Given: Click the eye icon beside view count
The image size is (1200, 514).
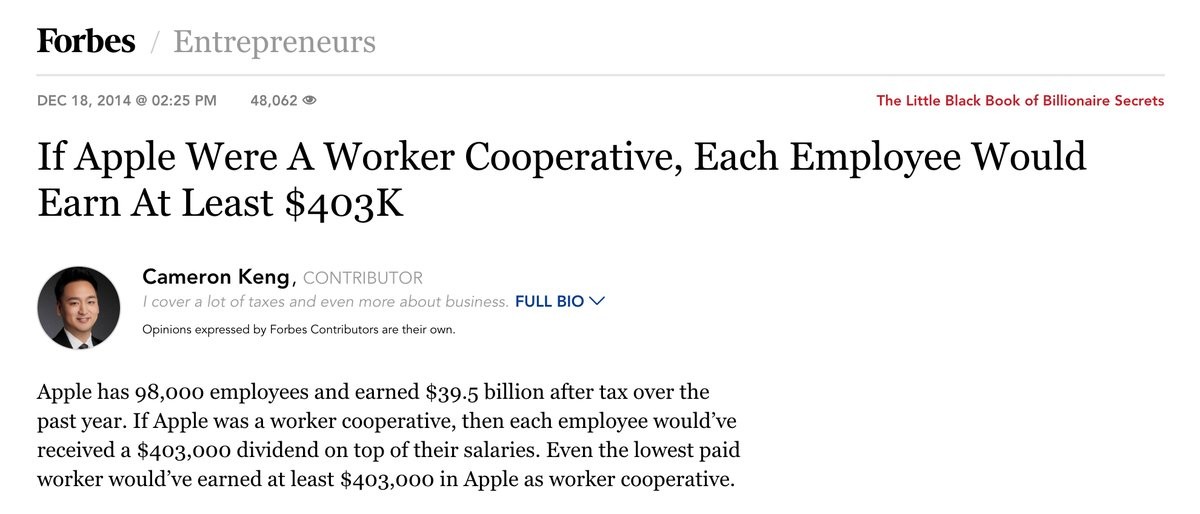Looking at the screenshot, I should click(309, 100).
